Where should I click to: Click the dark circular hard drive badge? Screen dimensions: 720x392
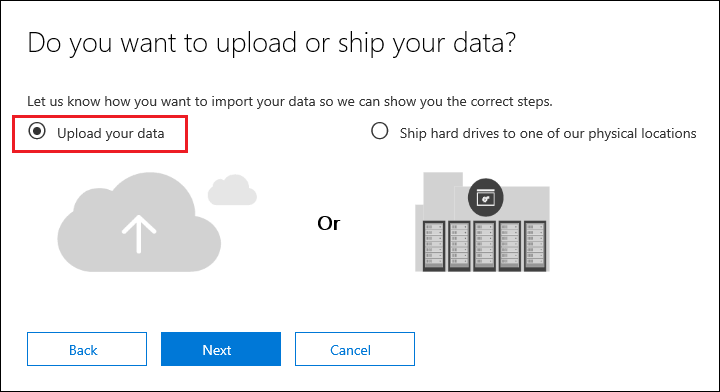[x=485, y=198]
